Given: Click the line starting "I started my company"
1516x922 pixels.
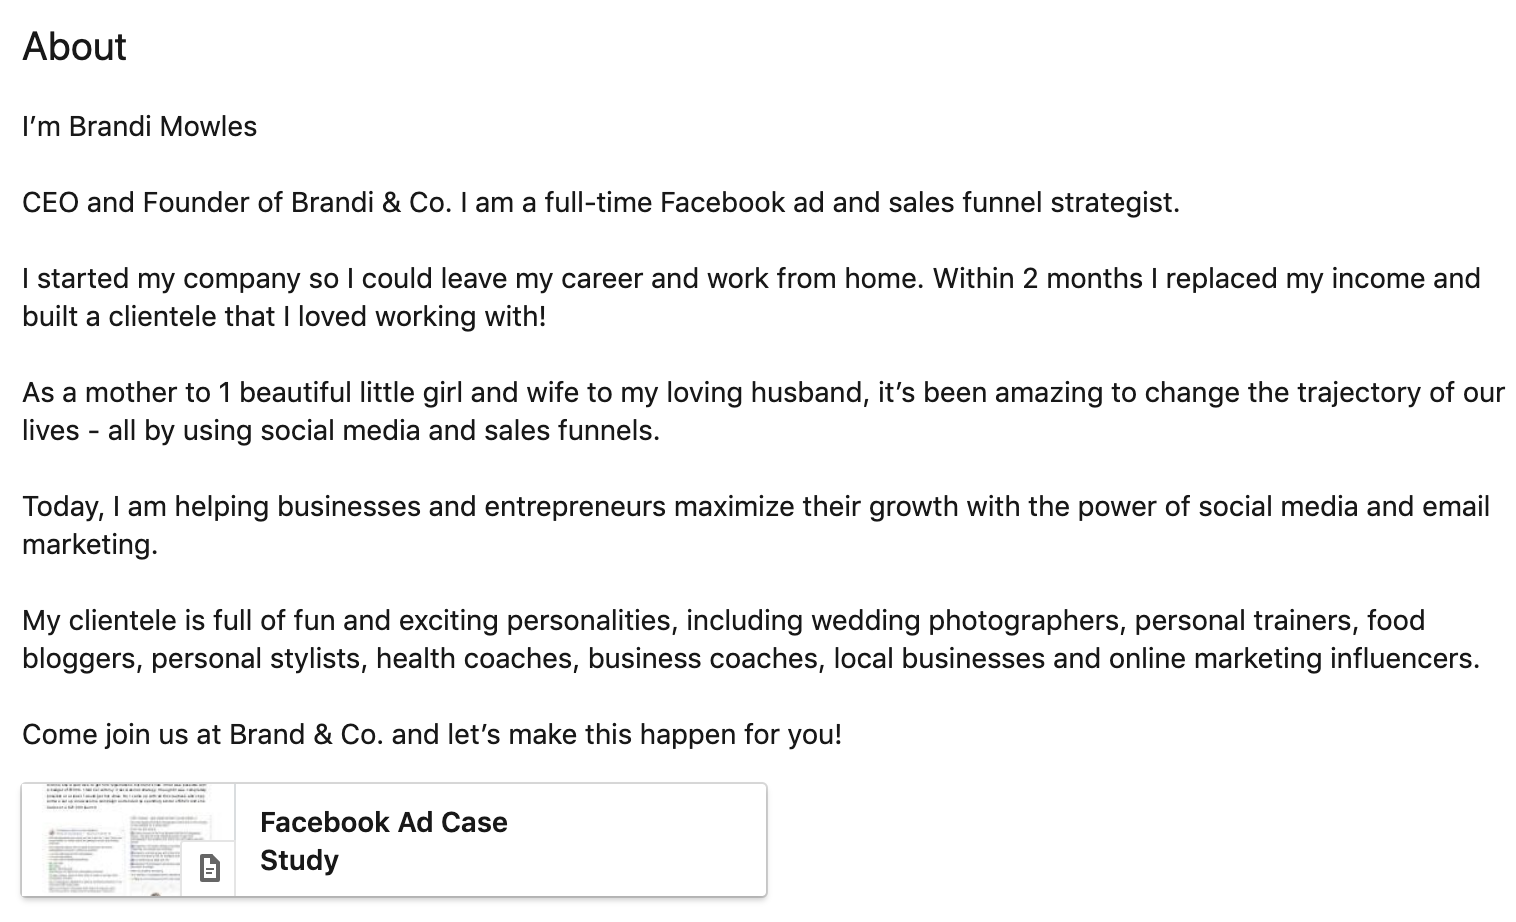Looking at the screenshot, I should click(751, 278).
